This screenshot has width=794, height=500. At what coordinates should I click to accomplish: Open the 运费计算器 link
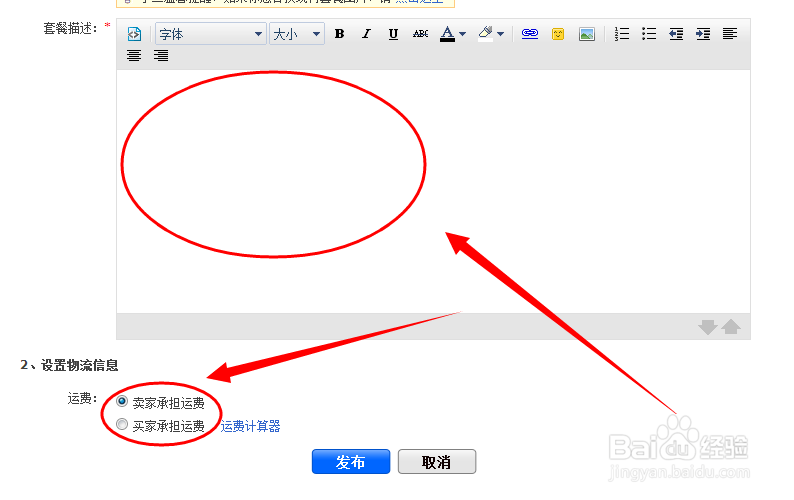coord(250,426)
